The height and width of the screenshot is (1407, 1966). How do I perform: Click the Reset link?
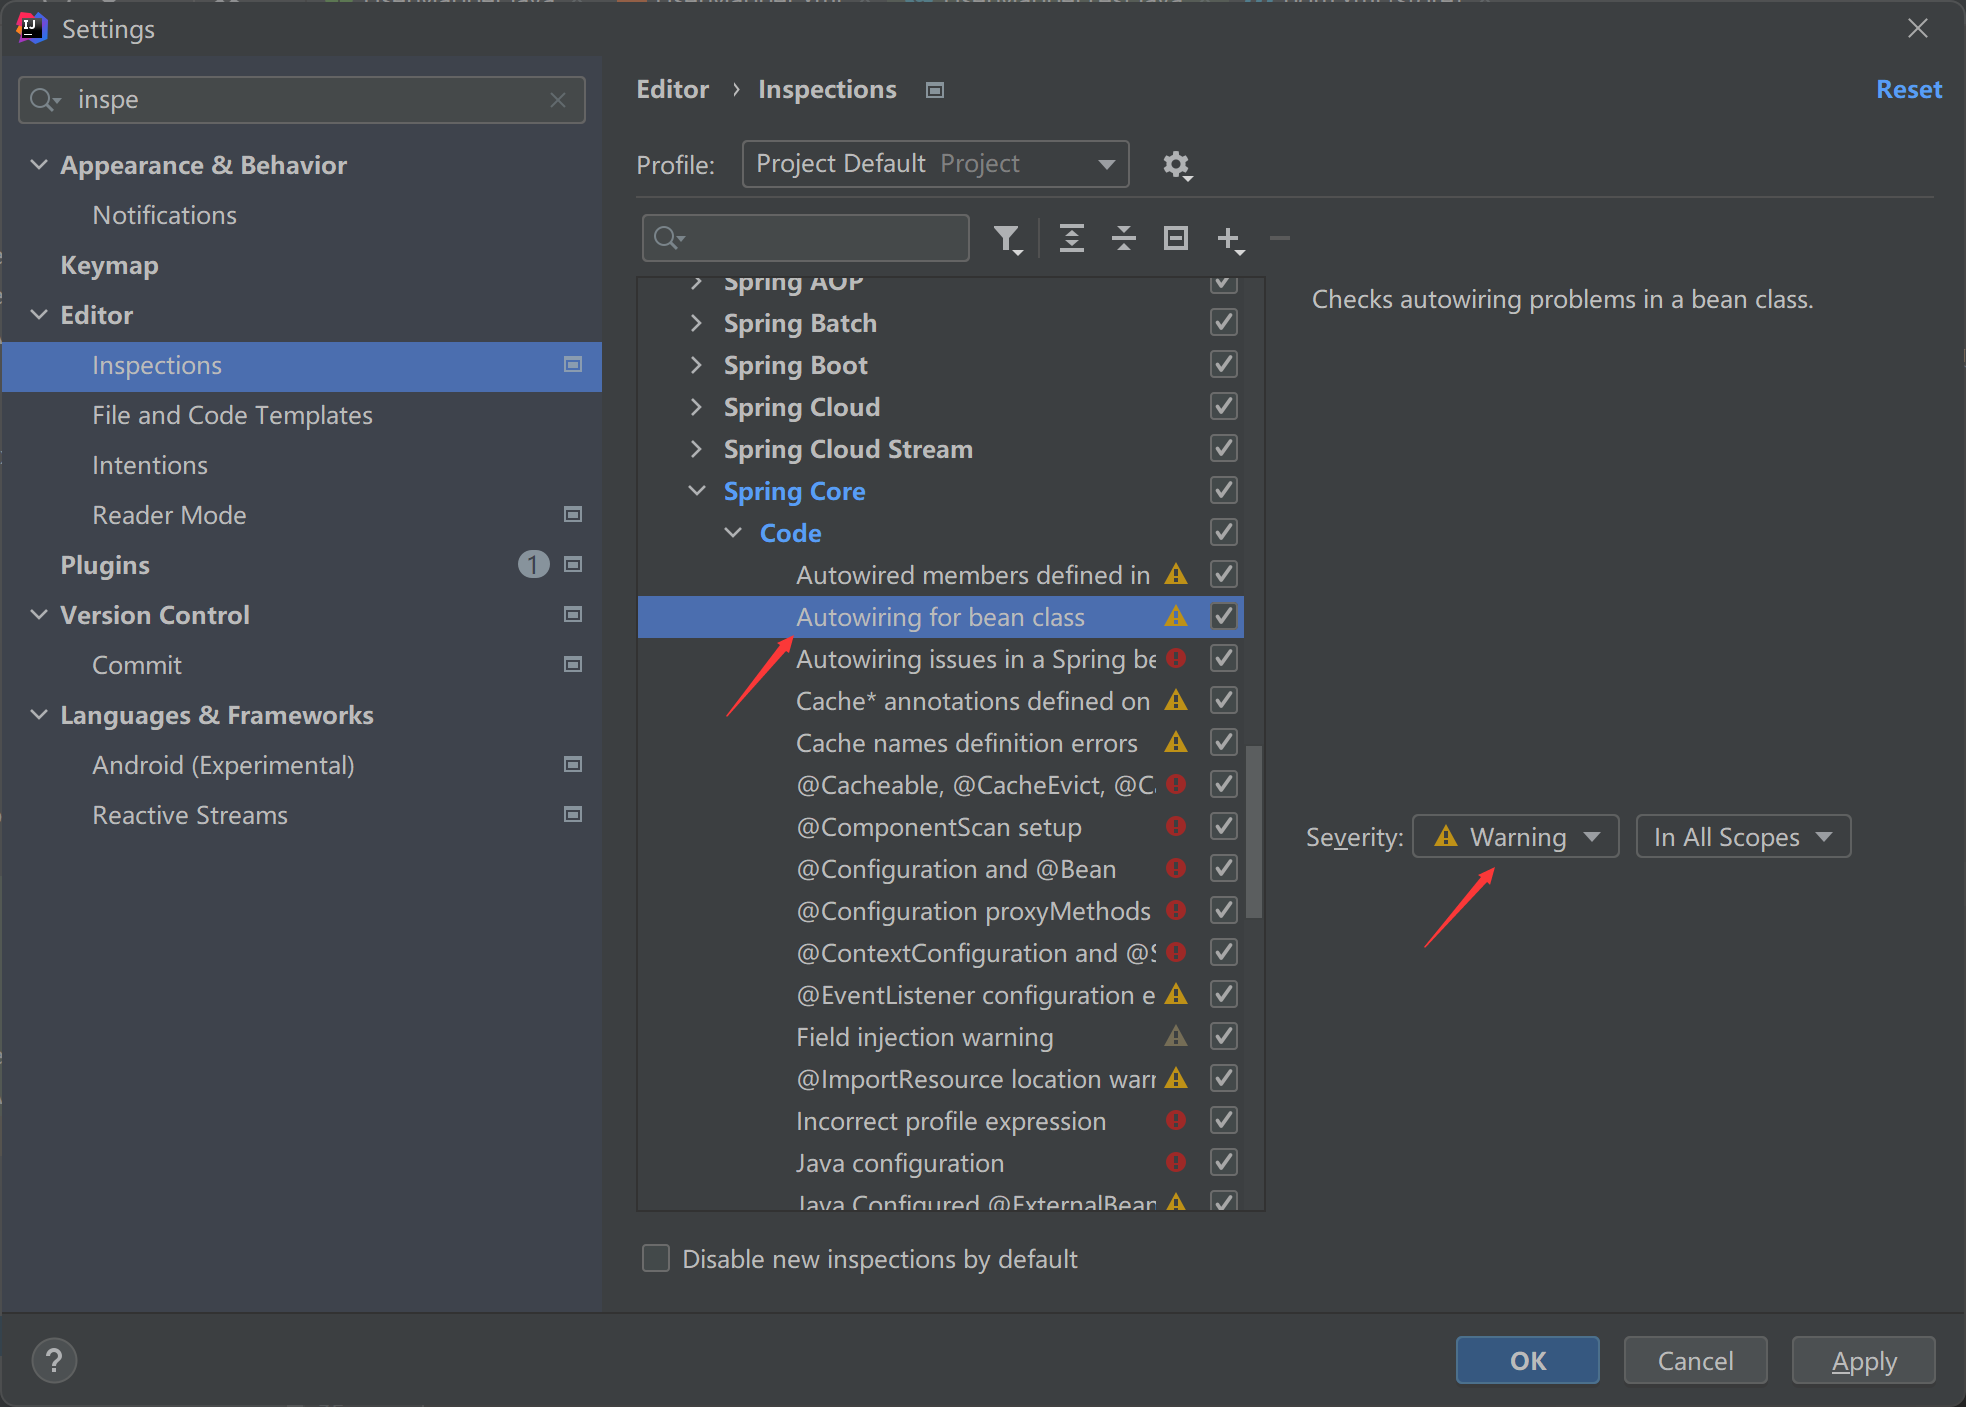[x=1908, y=89]
